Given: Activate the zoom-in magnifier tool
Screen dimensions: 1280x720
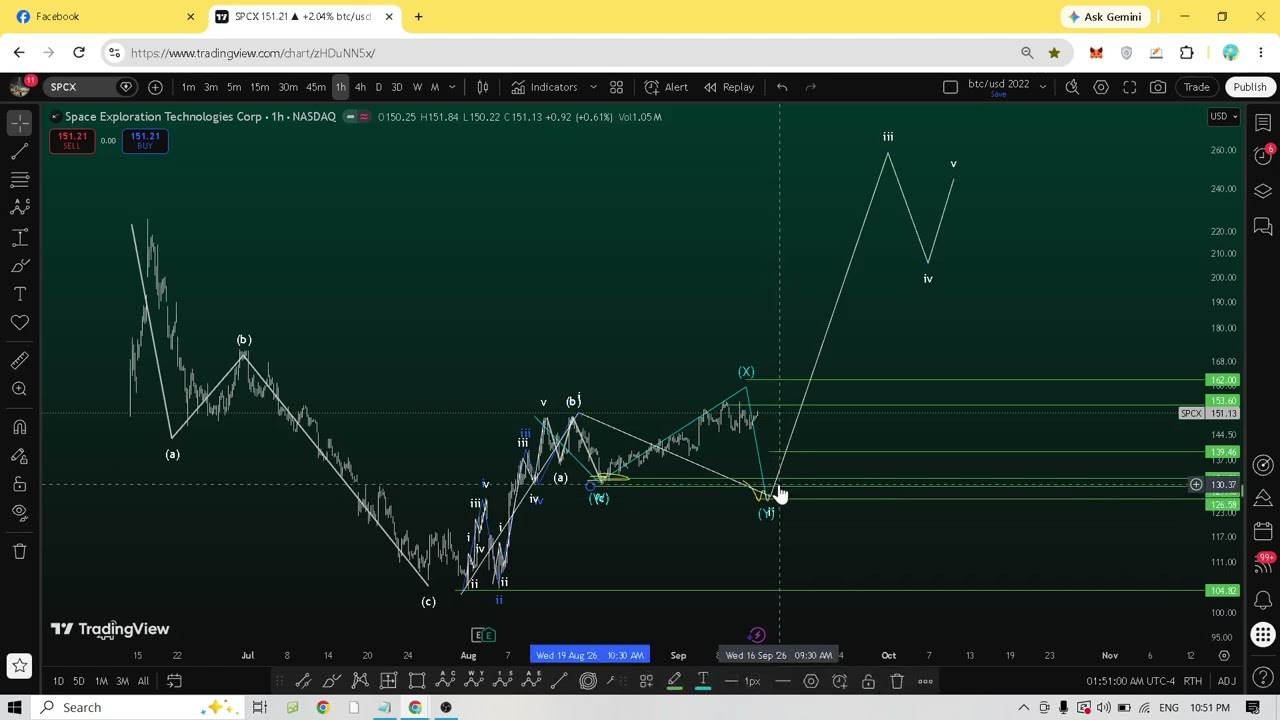Looking at the screenshot, I should [19, 389].
